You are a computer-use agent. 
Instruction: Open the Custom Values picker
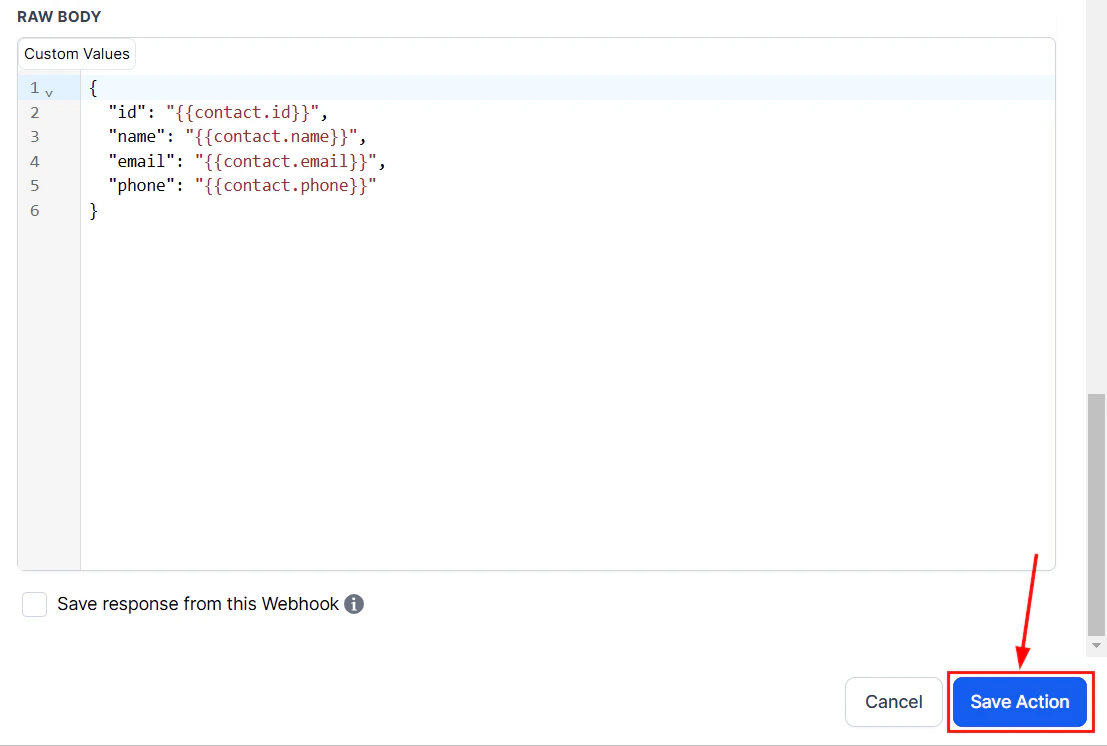[76, 54]
